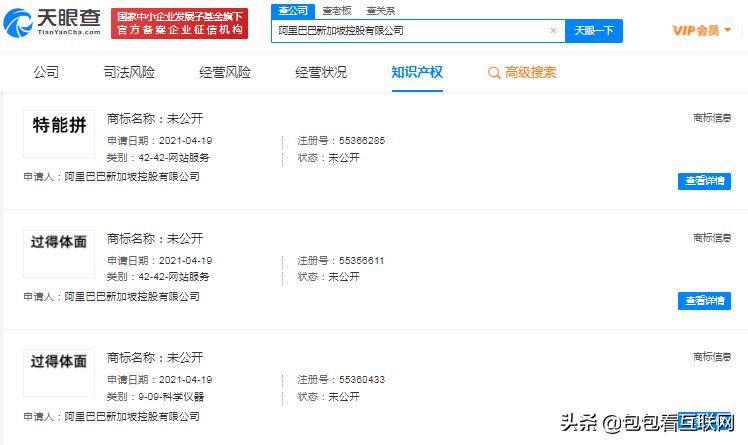Switch to the 司法风险 tab
The image size is (748, 445).
point(129,72)
